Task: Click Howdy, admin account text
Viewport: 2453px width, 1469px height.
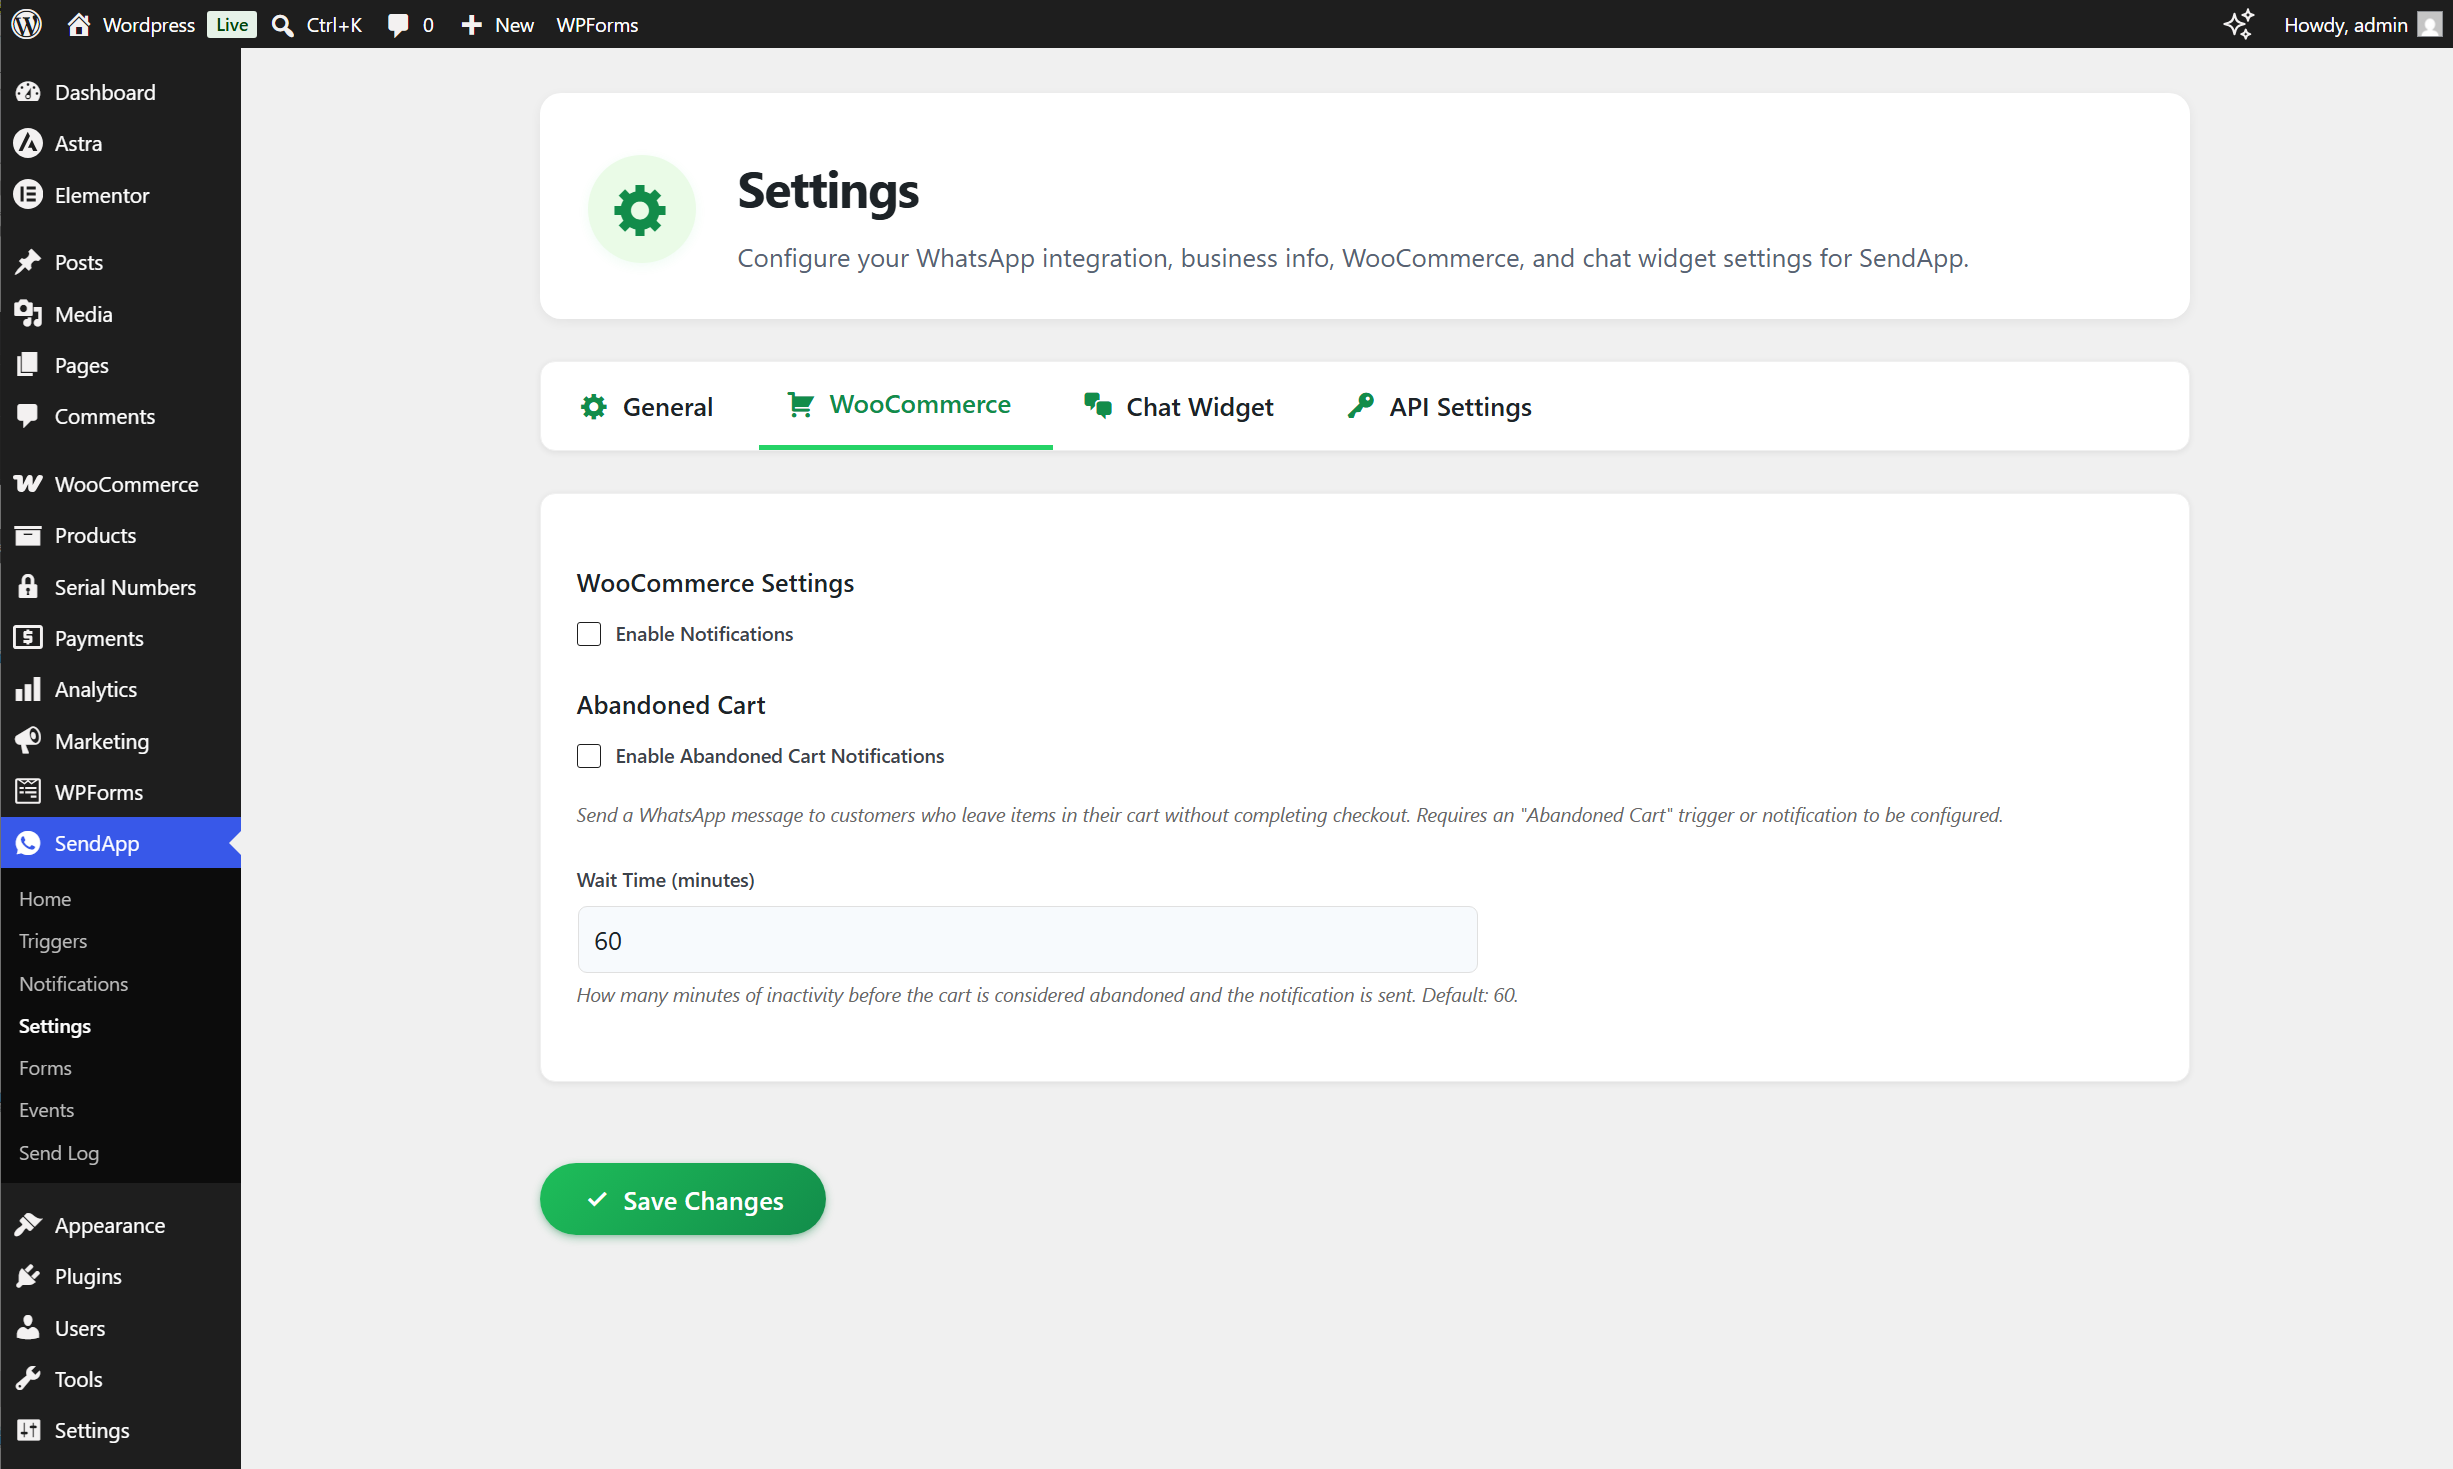Action: pyautogui.click(x=2345, y=25)
